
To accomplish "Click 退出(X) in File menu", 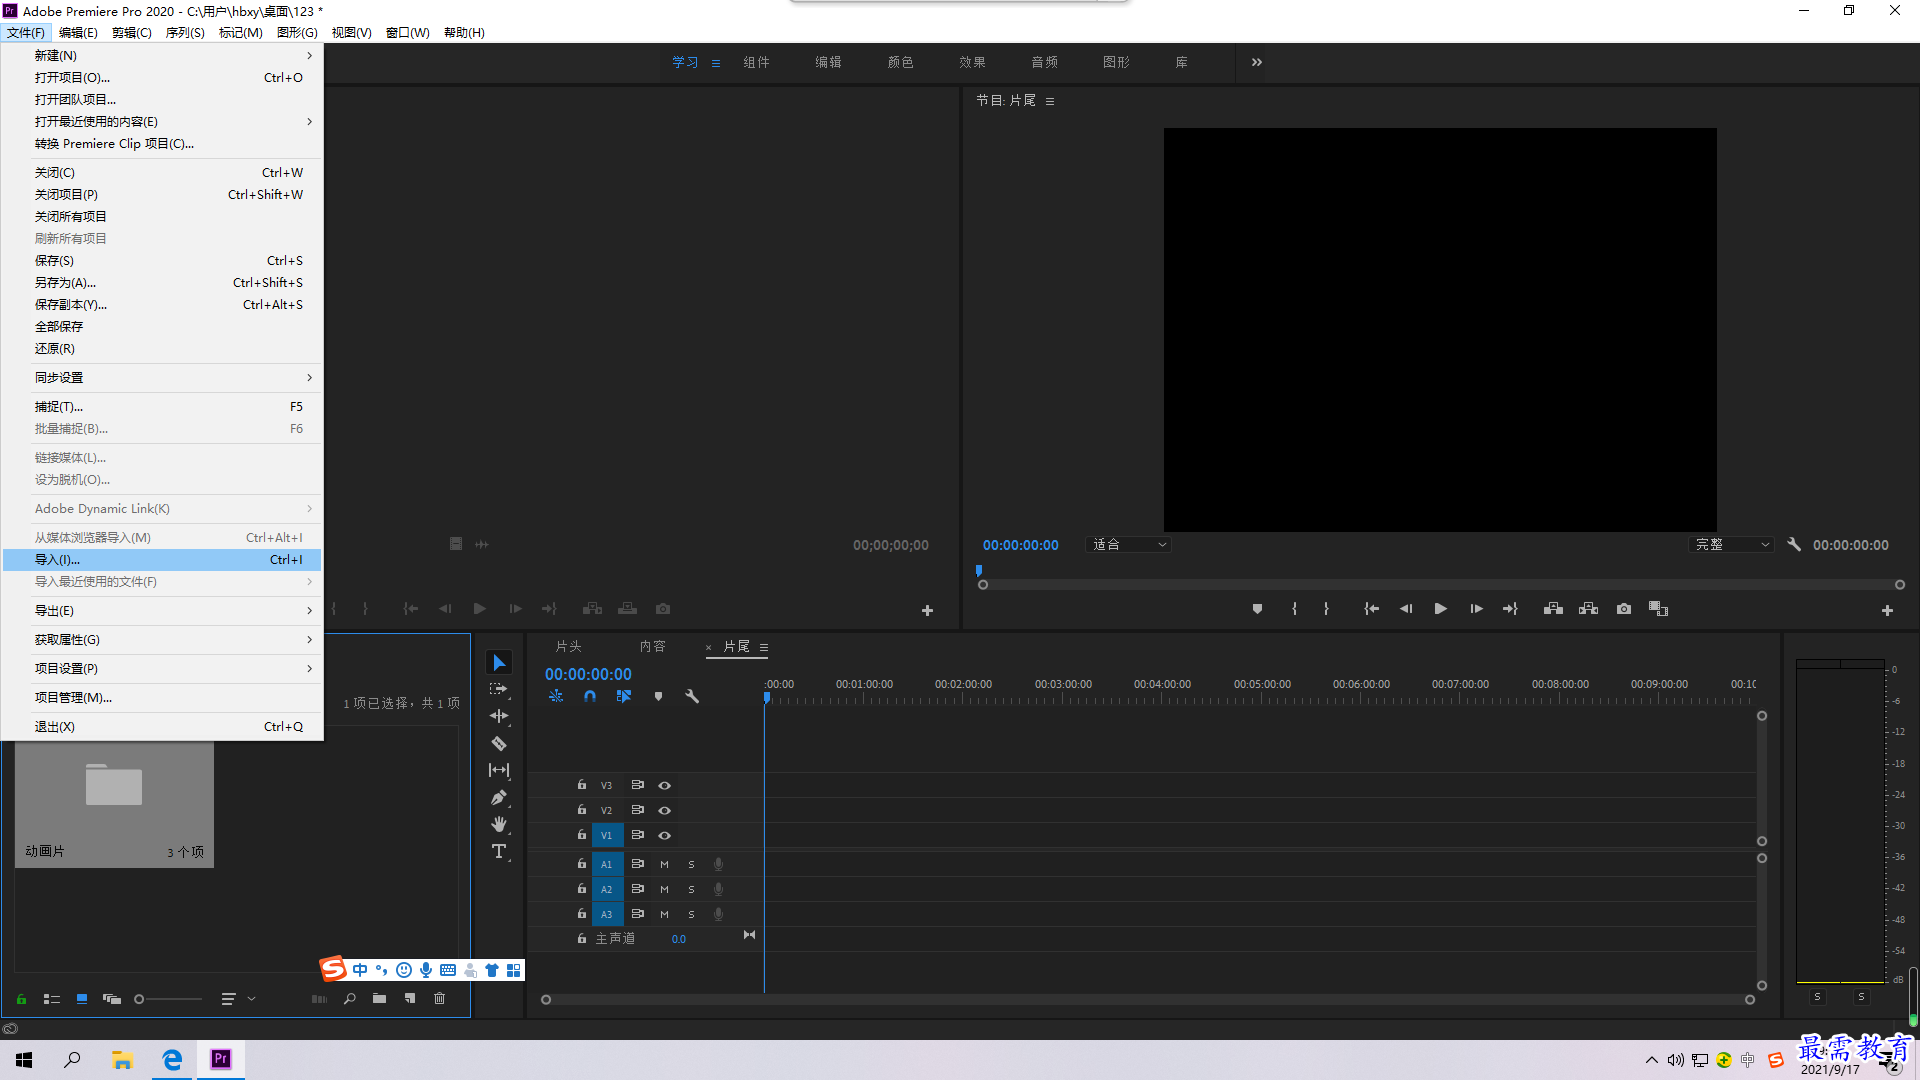I will (162, 727).
